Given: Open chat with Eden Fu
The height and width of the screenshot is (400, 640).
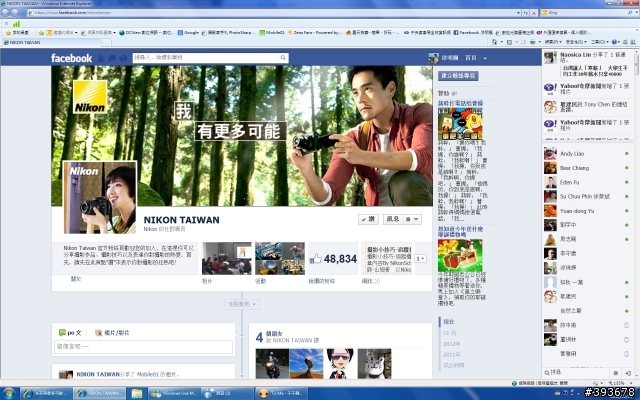Looking at the screenshot, I should tap(587, 182).
